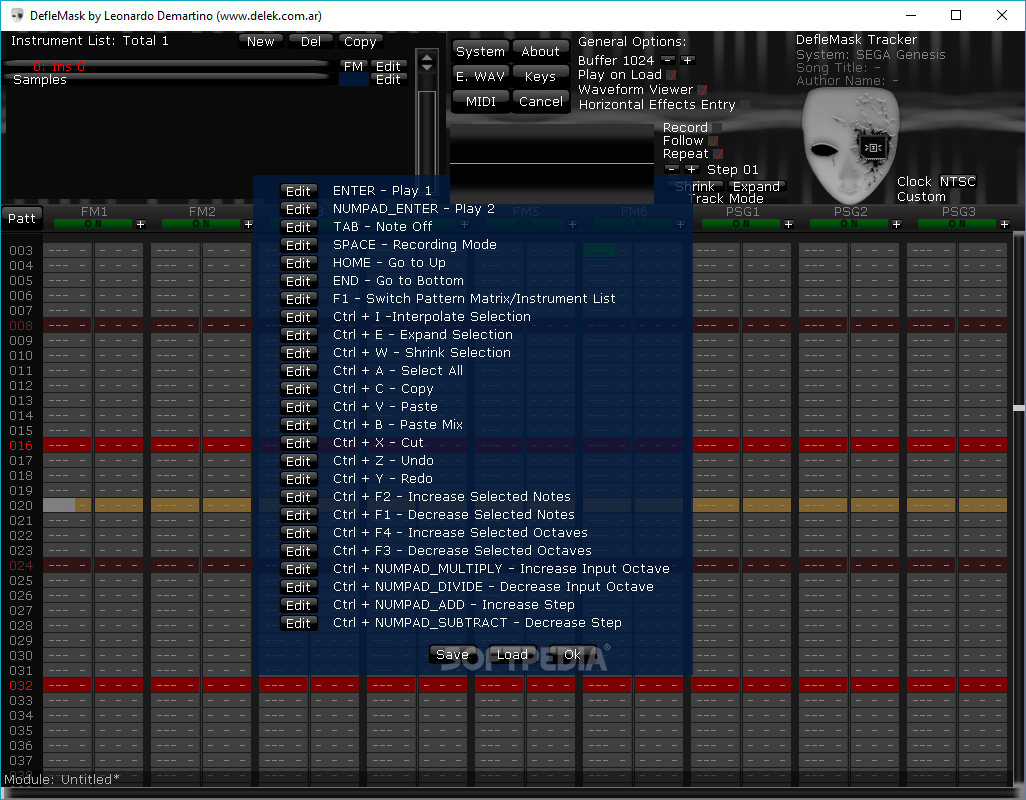
Task: Click Edit next to NUMPAD_ADD Increase Step
Action: tap(298, 605)
